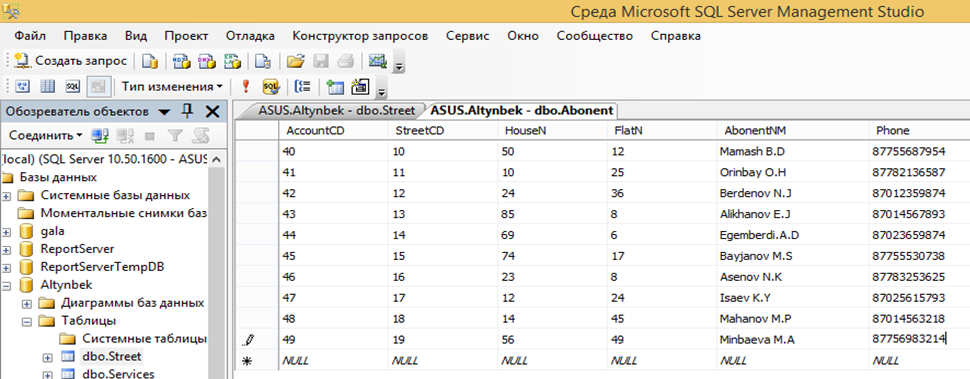Click the Disconnect server icon
This screenshot has height=379, width=970.
pyautogui.click(x=126, y=135)
